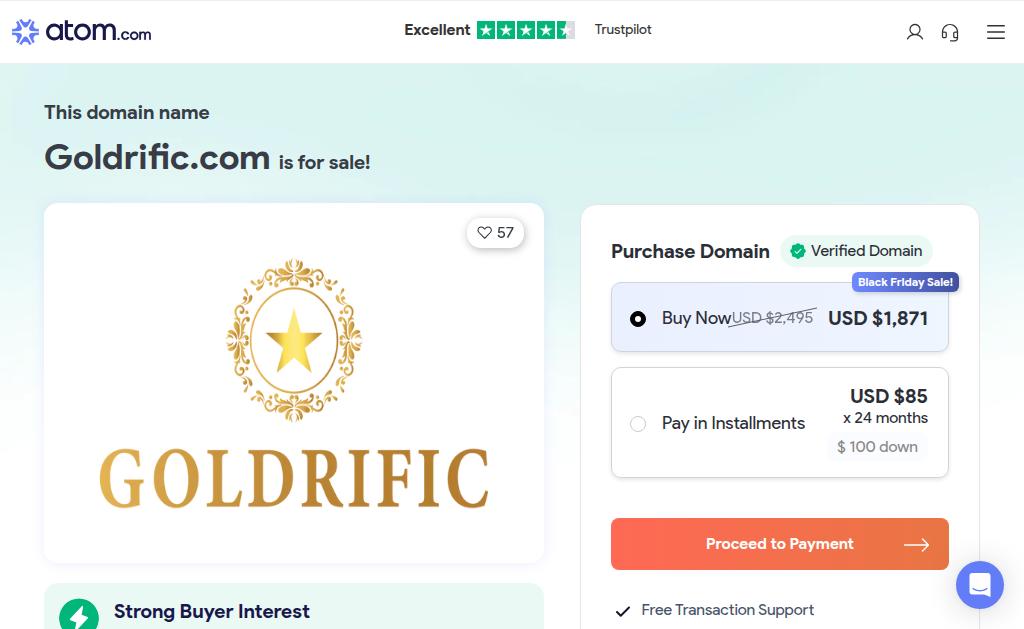Viewport: 1024px width, 629px height.
Task: Click the Trustpilot link text
Action: [x=623, y=30]
